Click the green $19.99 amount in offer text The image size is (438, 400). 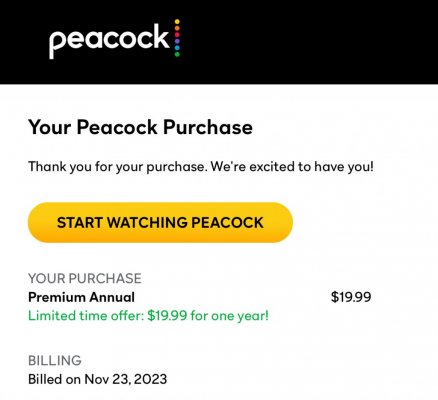tap(167, 315)
